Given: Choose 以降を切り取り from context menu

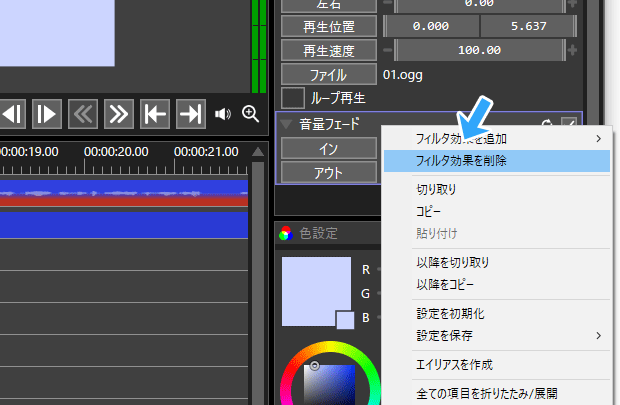Looking at the screenshot, I should (x=497, y=262).
